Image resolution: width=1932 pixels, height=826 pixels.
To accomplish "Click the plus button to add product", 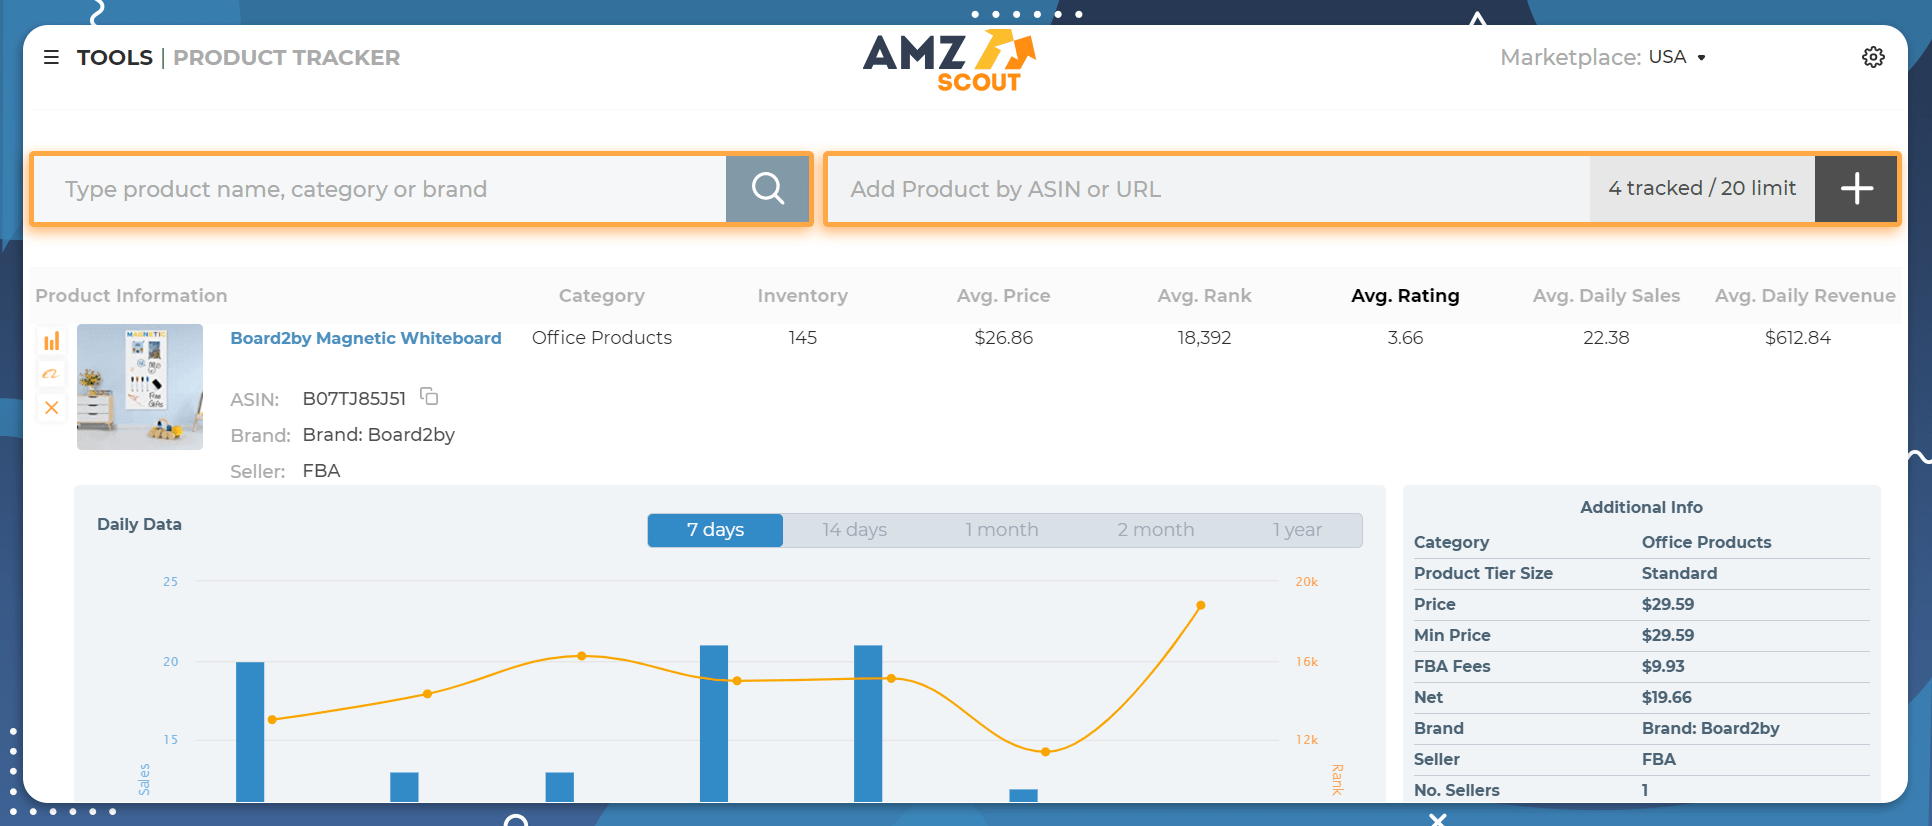I will 1856,188.
